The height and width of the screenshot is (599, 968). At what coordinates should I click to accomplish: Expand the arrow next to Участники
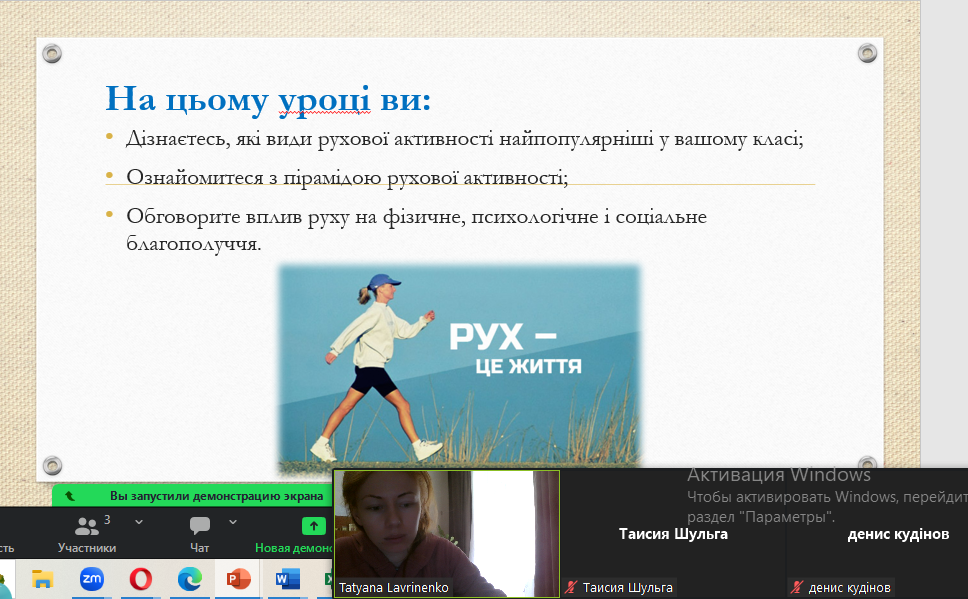click(x=139, y=522)
